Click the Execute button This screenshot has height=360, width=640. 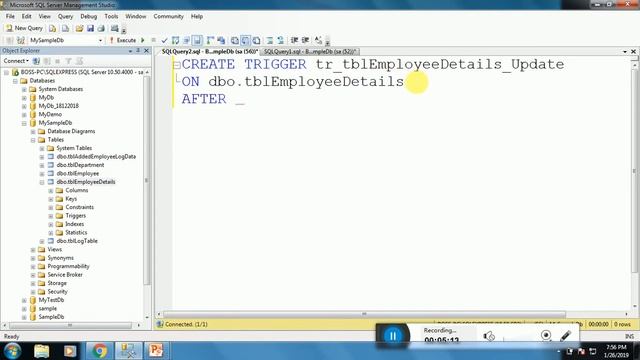(122, 40)
